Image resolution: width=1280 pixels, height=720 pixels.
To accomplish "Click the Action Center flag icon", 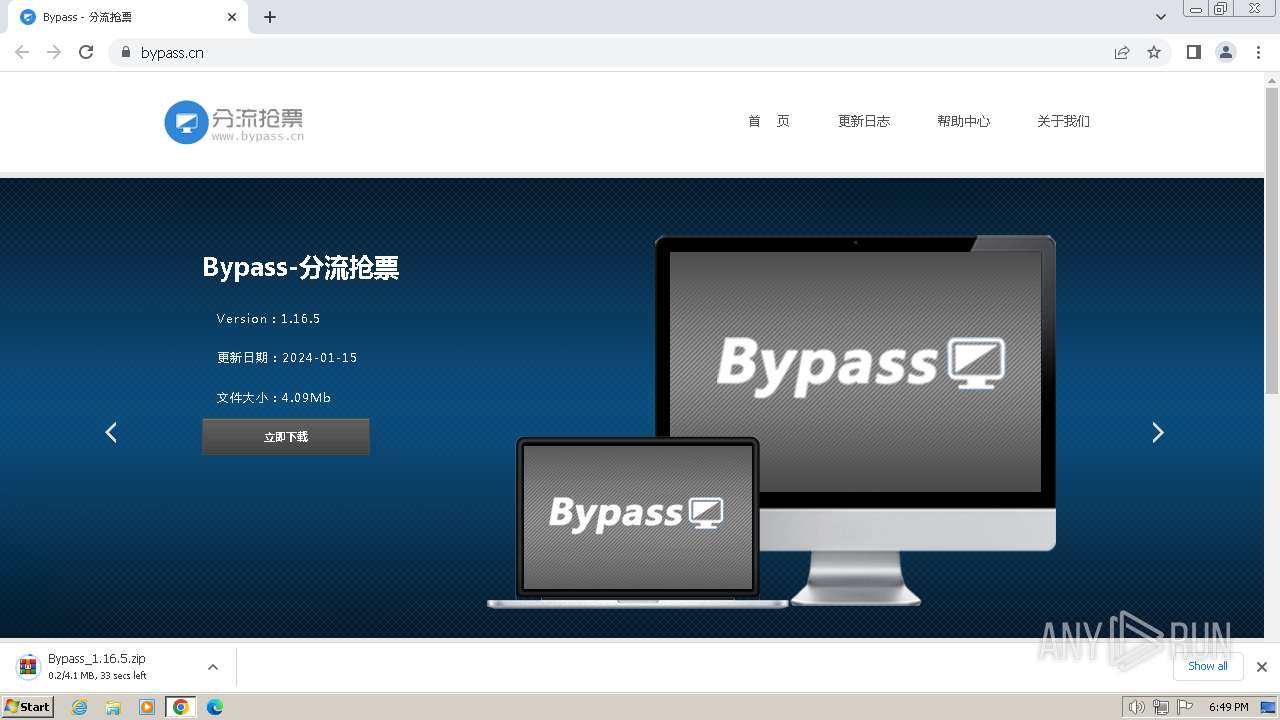I will pyautogui.click(x=1185, y=707).
